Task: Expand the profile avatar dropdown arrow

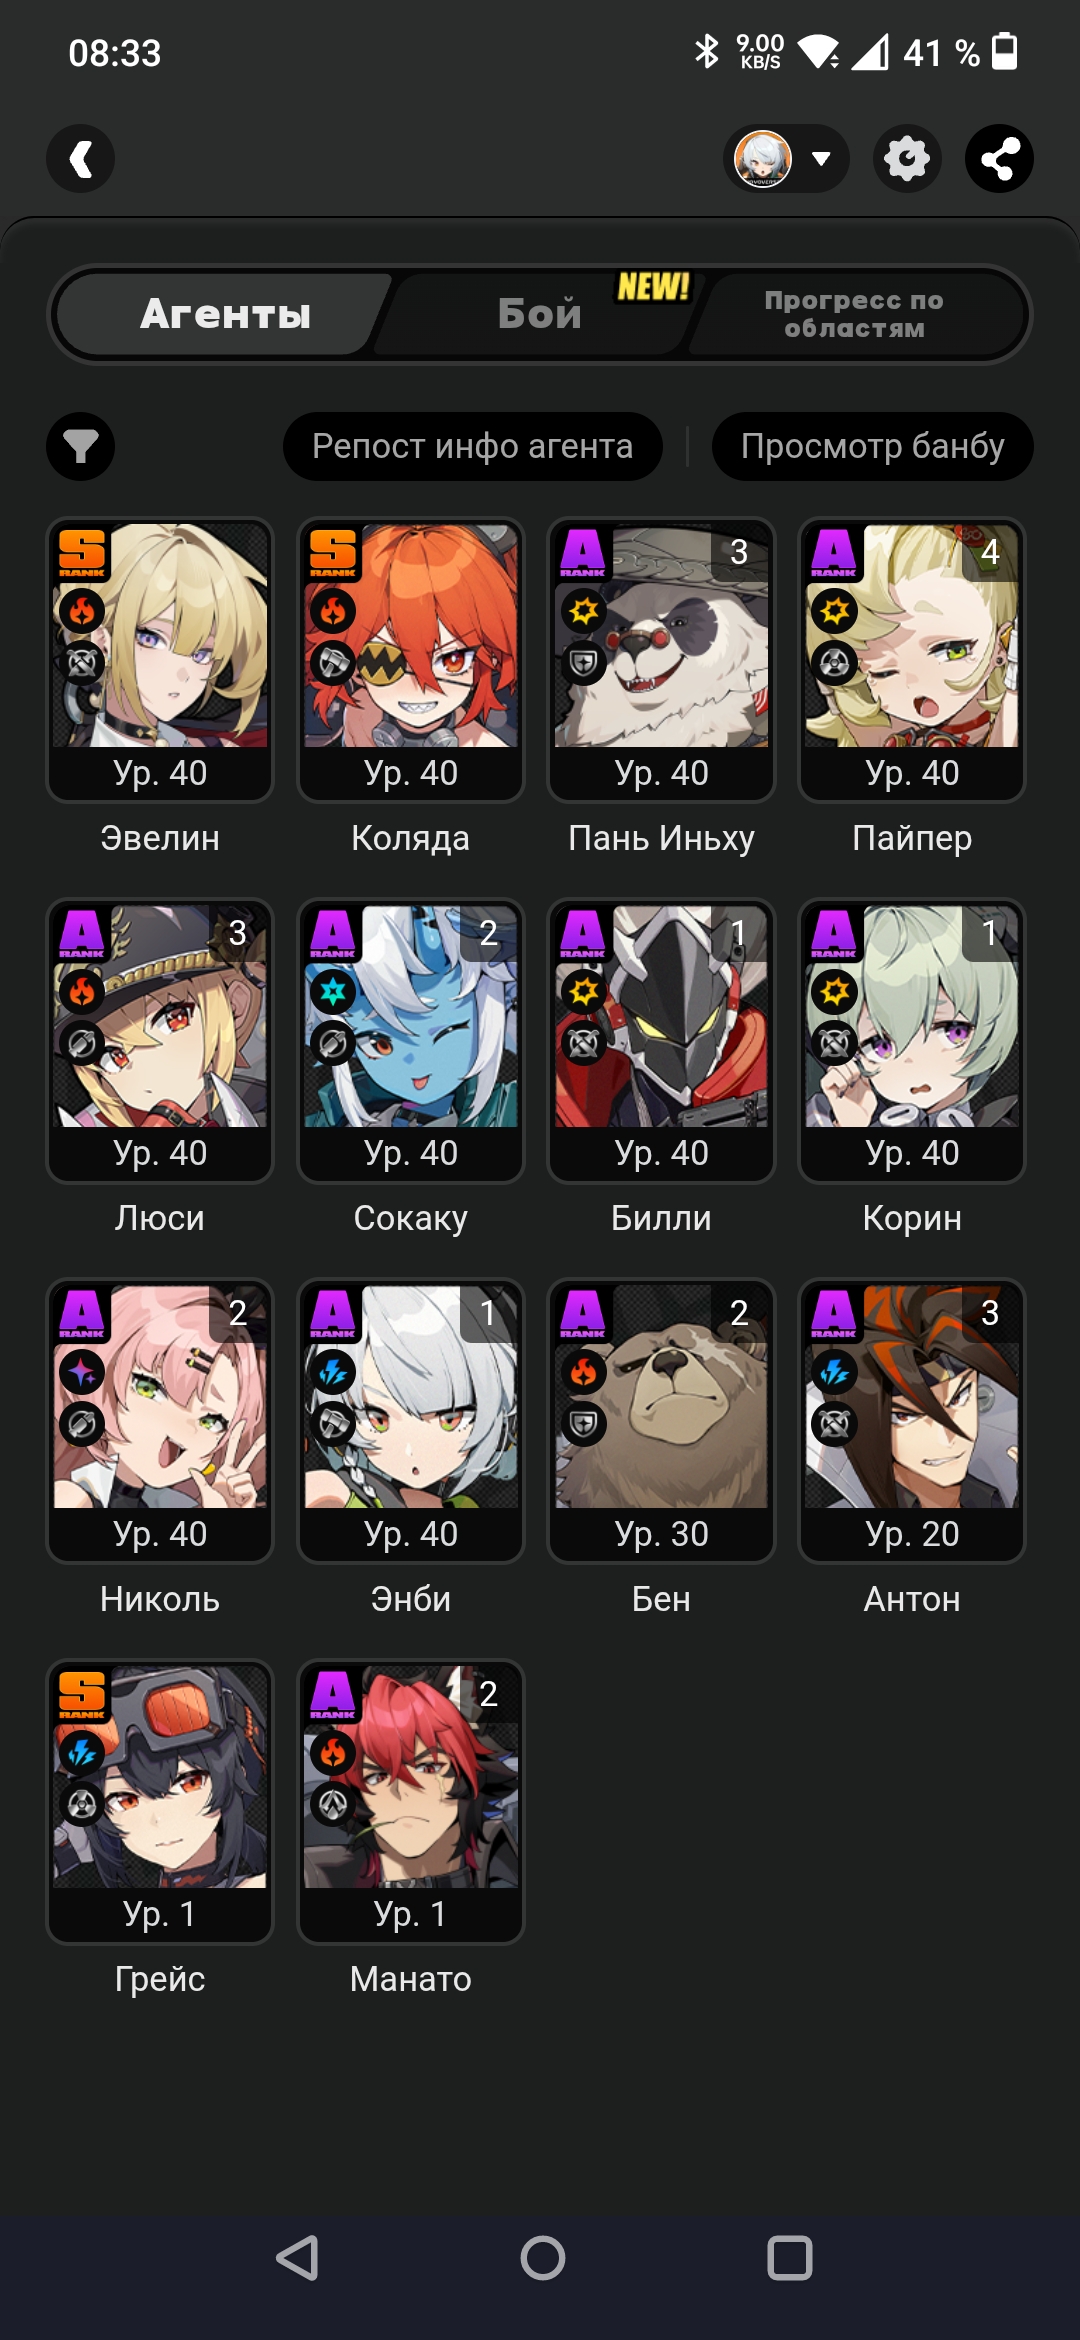Action: tap(821, 159)
